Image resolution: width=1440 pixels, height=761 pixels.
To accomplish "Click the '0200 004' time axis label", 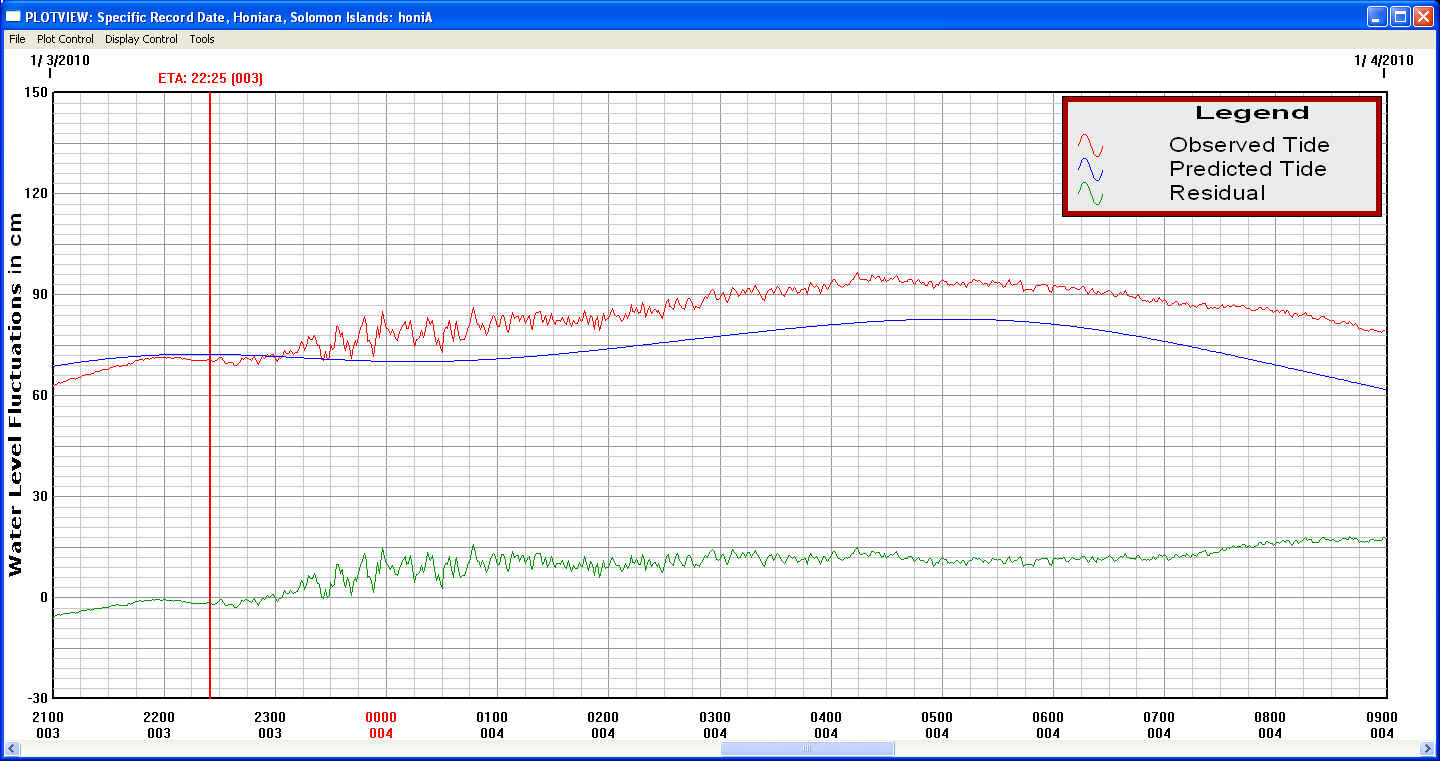I will point(603,725).
